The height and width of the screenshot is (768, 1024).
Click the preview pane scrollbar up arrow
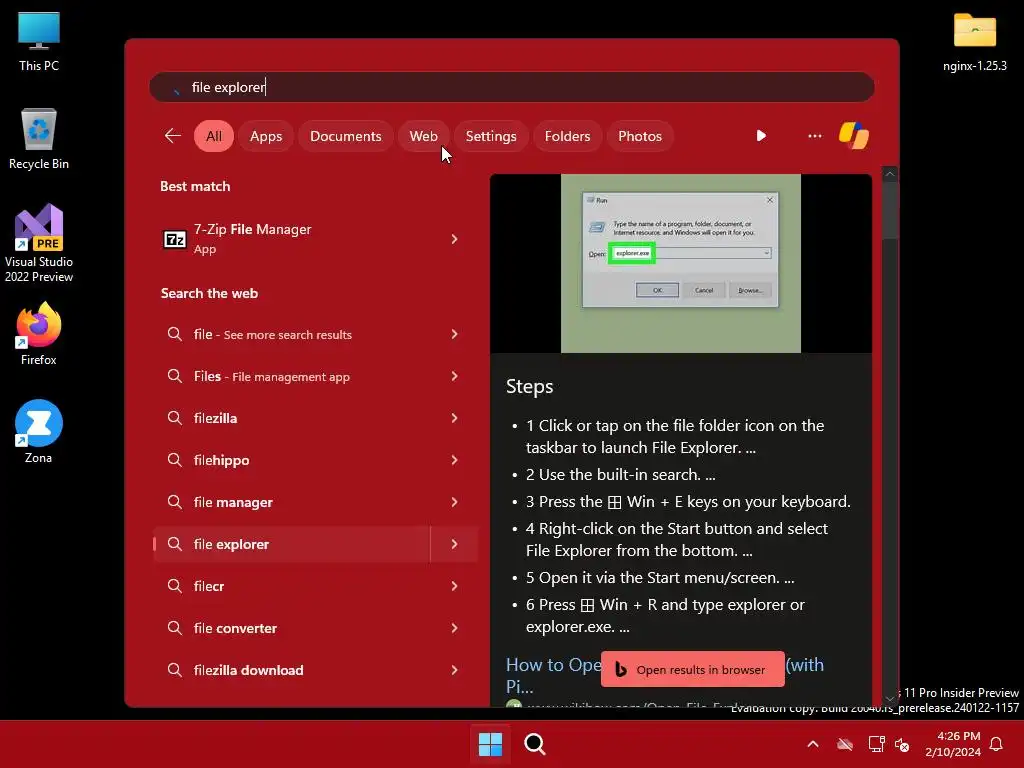(x=889, y=174)
